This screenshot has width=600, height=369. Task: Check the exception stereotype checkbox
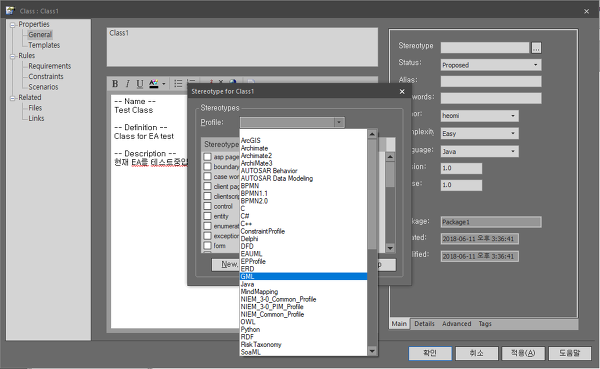pyautogui.click(x=207, y=236)
